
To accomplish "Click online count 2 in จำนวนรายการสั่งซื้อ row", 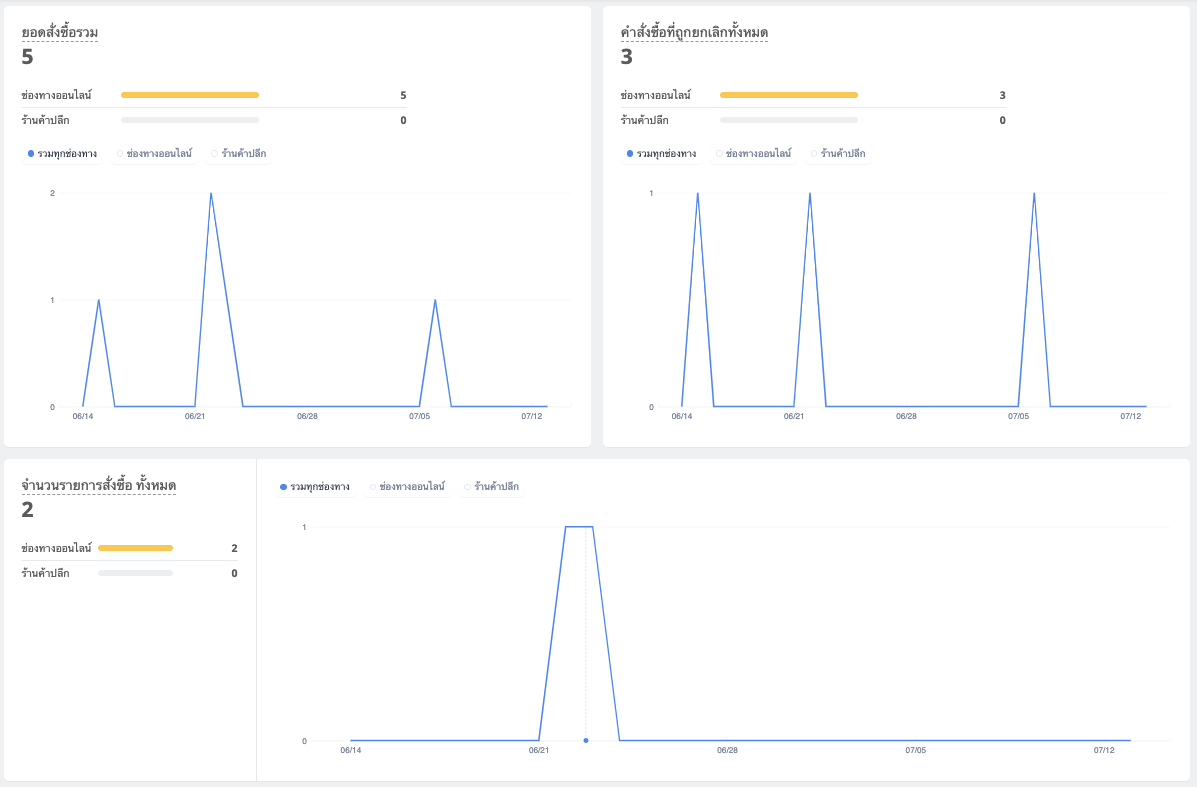I will tap(234, 548).
